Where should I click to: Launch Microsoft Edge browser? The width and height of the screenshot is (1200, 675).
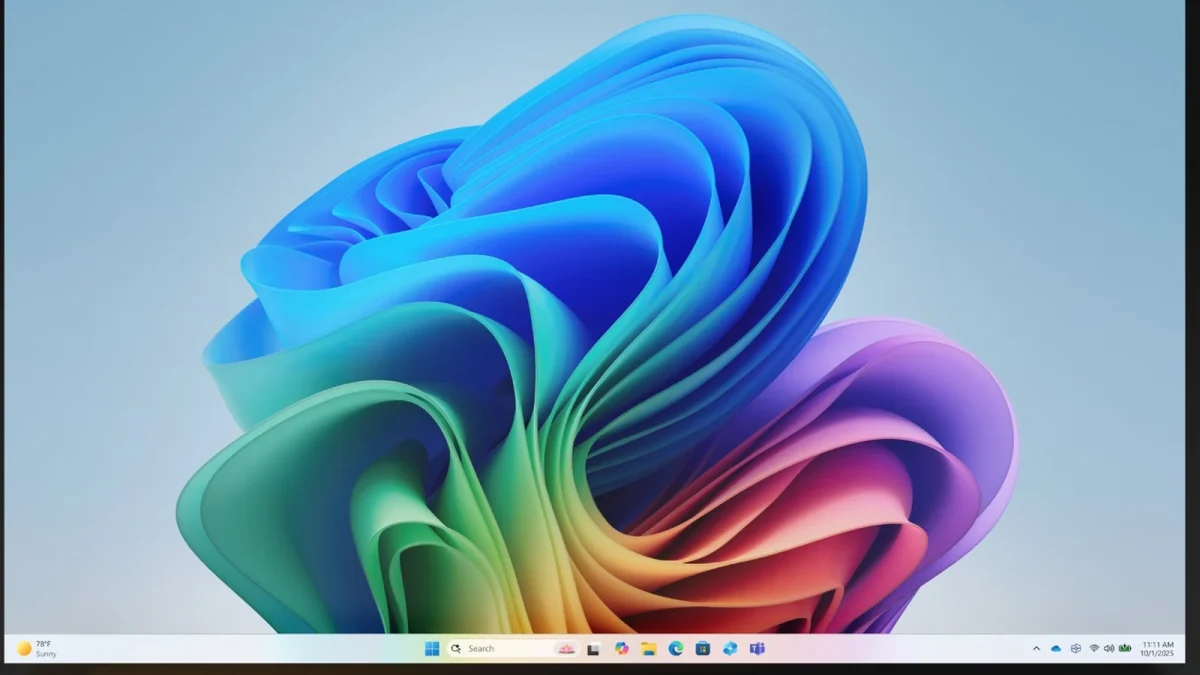coord(675,648)
